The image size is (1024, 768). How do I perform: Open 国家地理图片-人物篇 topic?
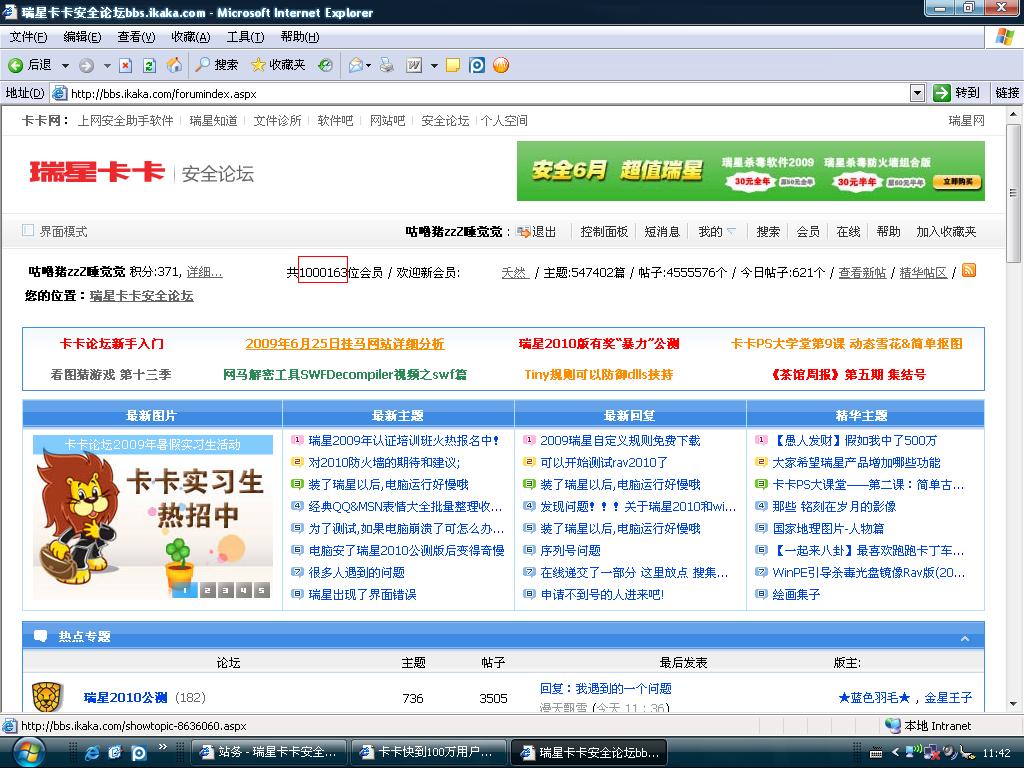pos(828,528)
